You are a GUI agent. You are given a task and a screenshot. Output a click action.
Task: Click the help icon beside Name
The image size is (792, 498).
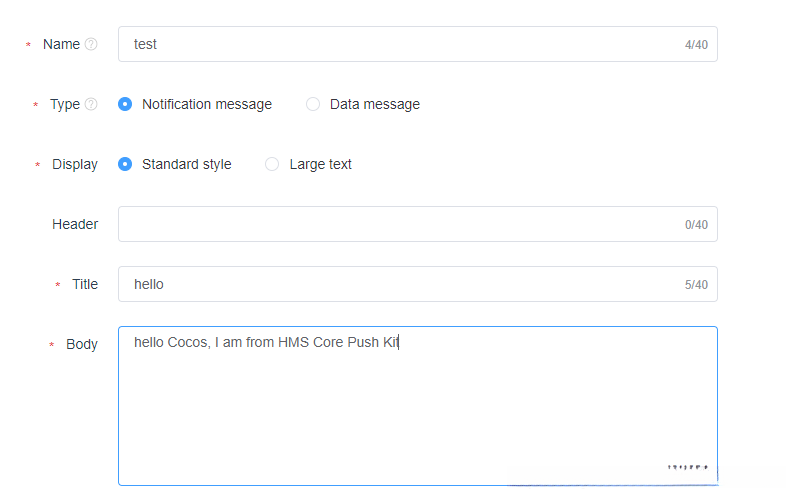(91, 44)
